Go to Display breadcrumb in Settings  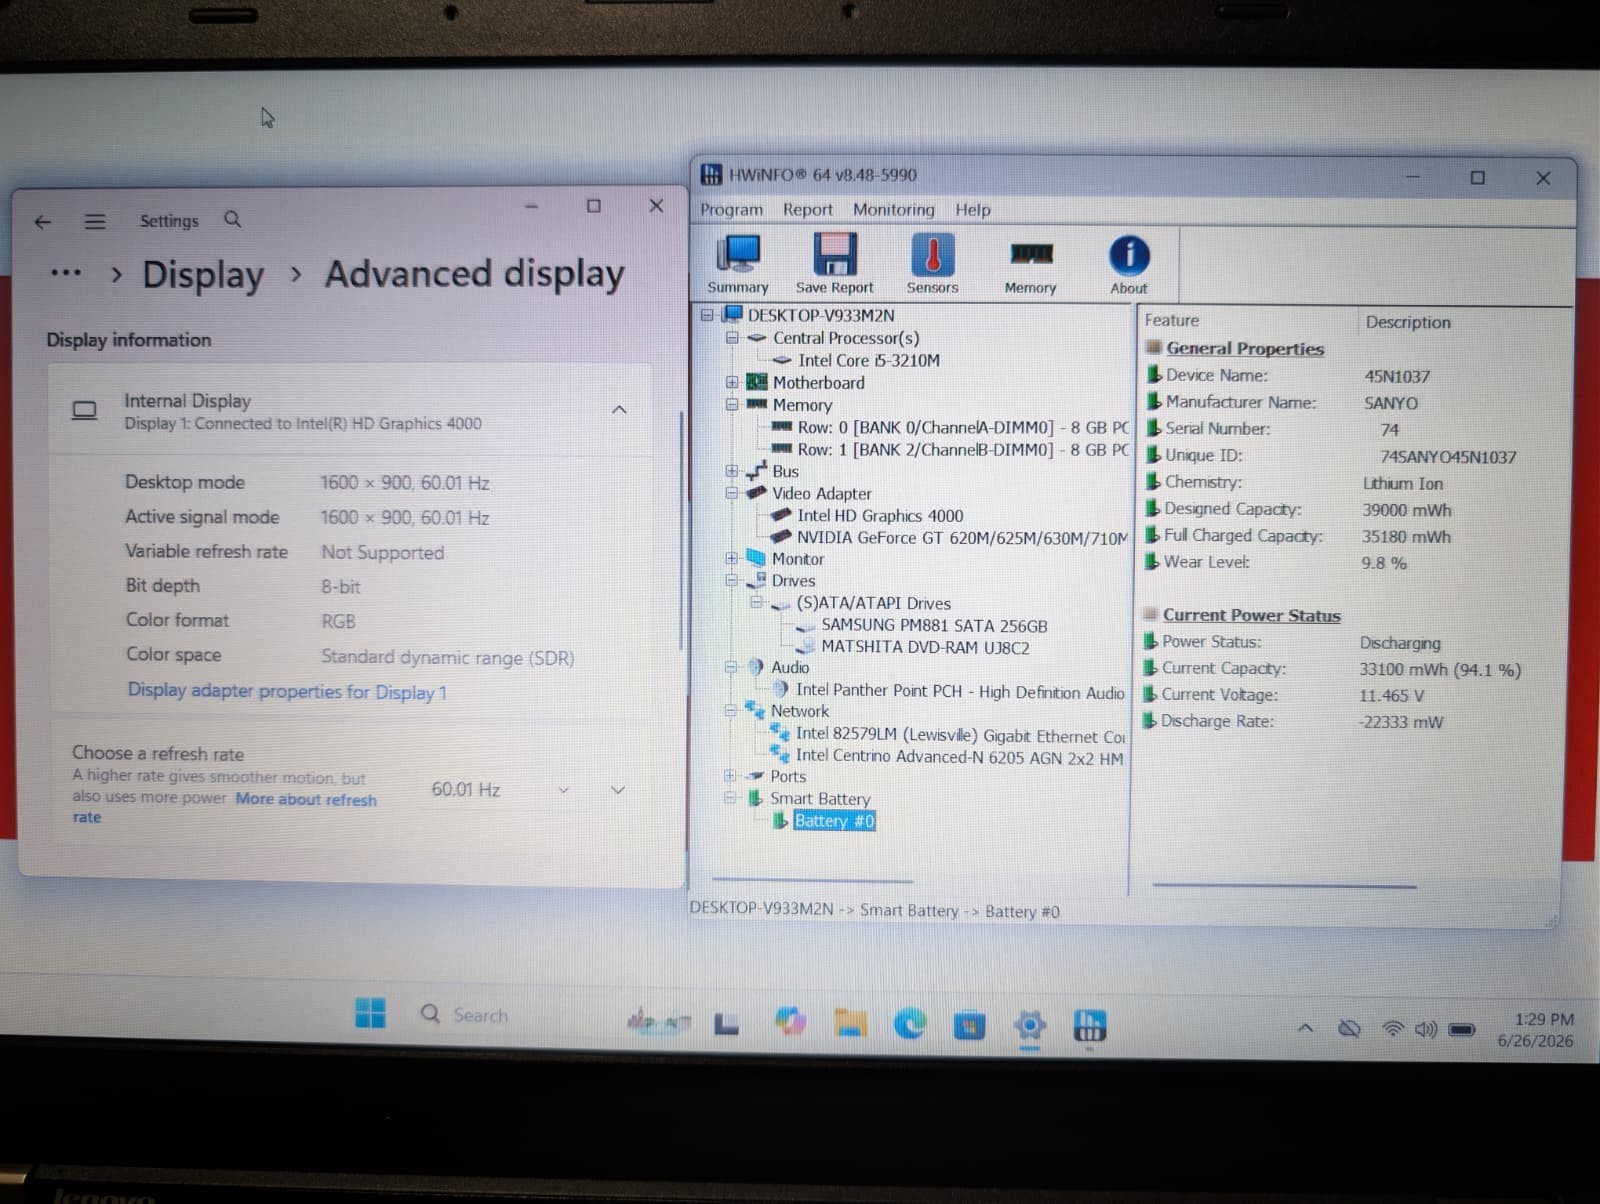point(203,275)
